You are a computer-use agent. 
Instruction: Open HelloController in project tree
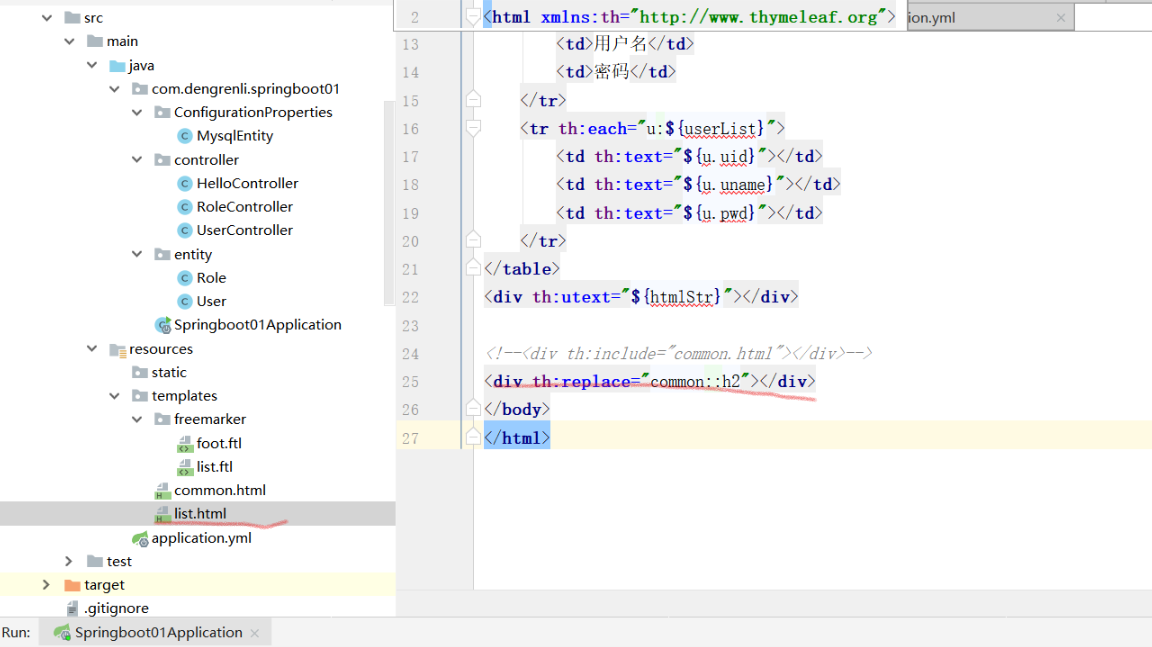[x=248, y=183]
